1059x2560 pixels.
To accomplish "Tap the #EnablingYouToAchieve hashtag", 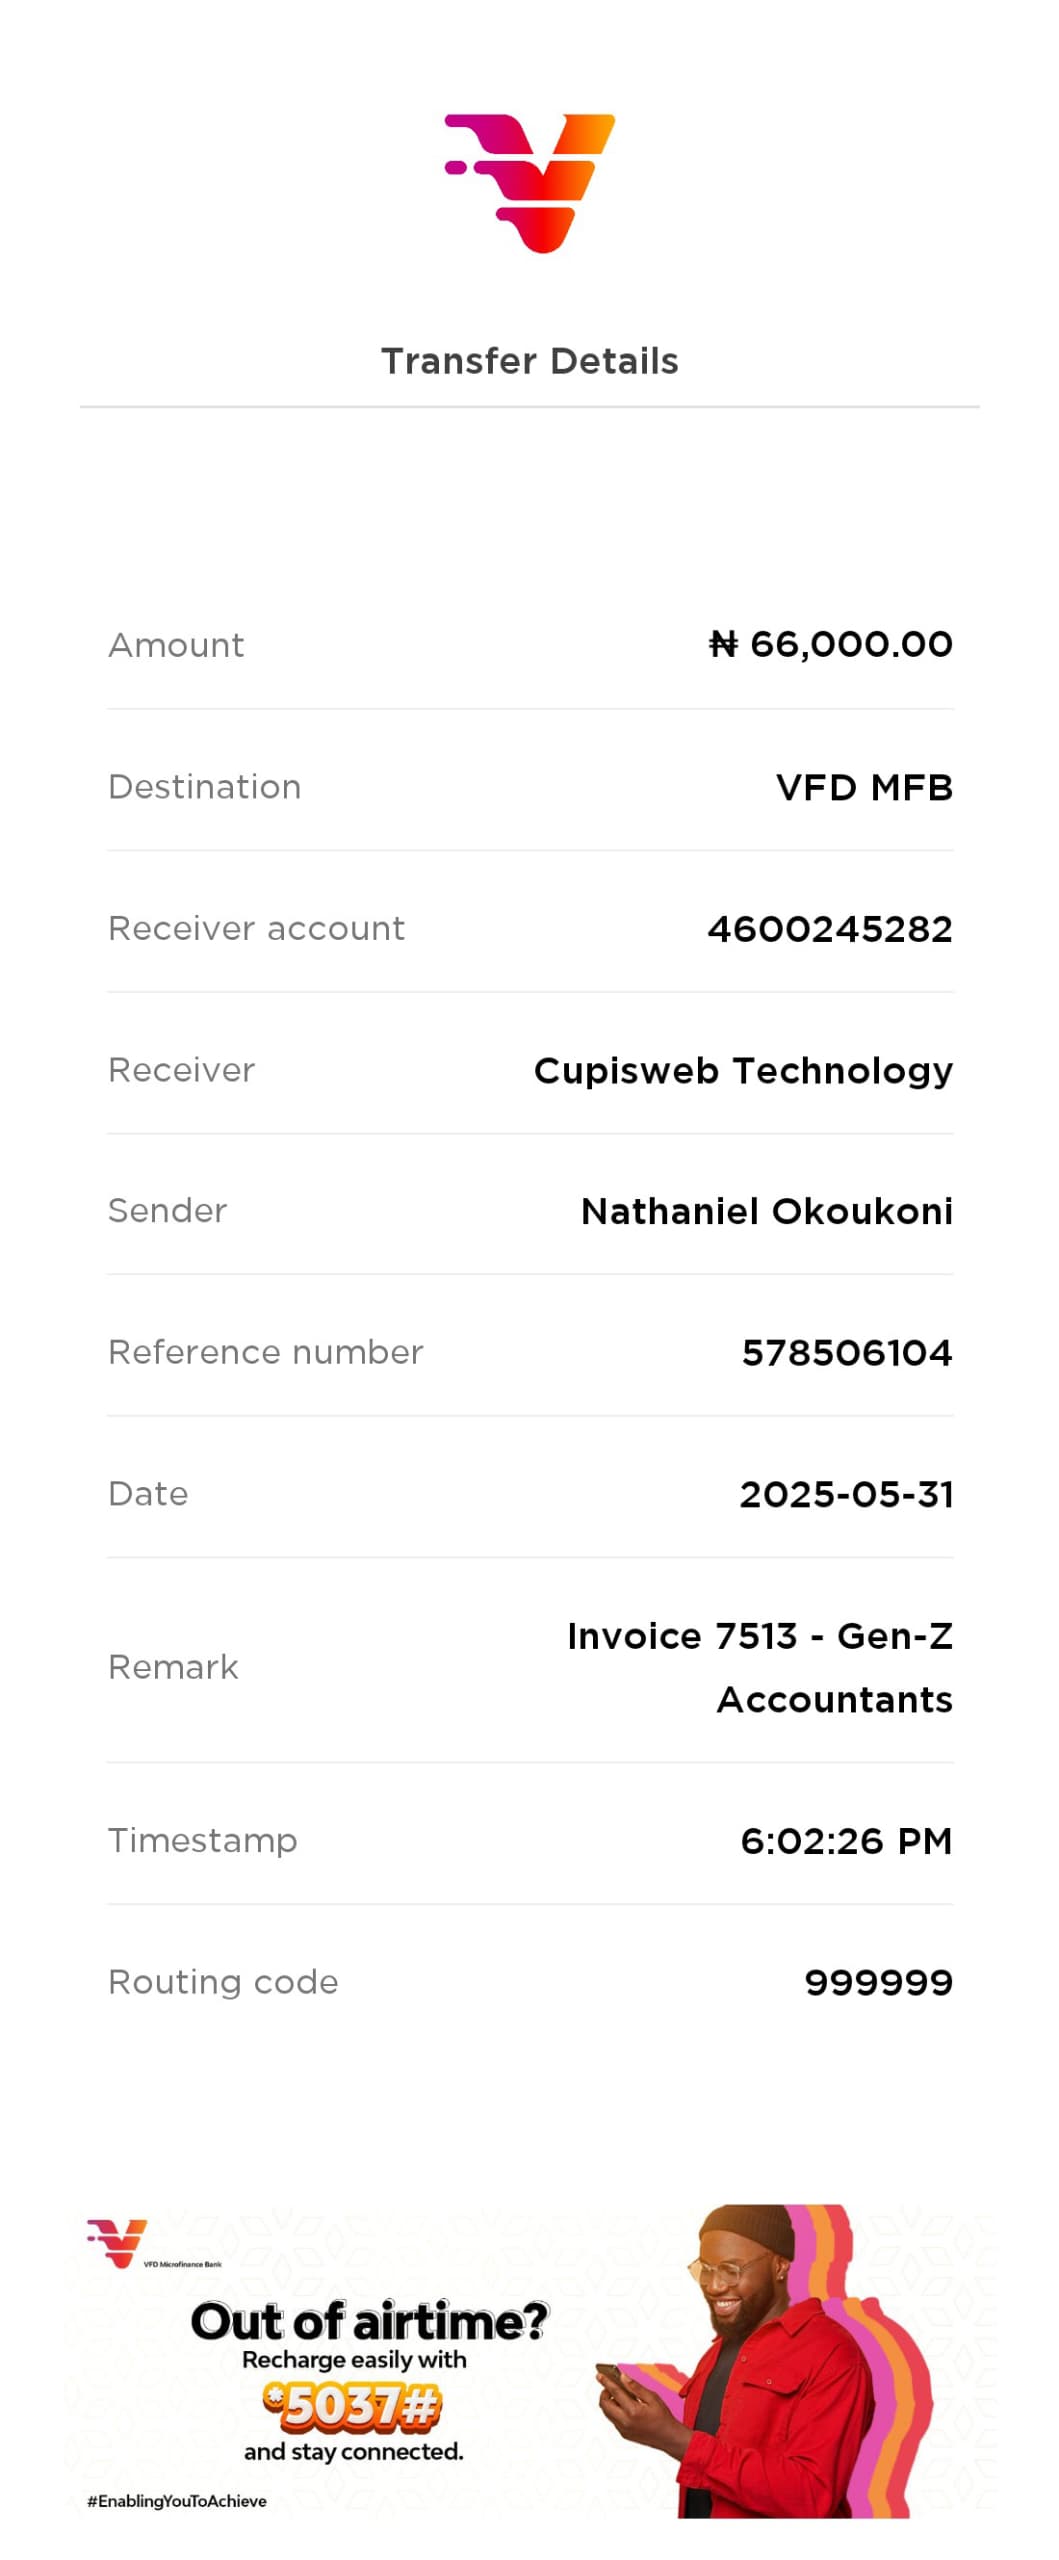I will [x=177, y=2500].
